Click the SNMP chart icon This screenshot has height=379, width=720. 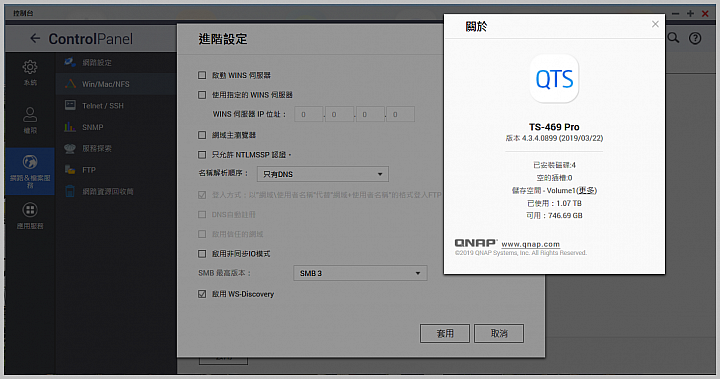click(70, 127)
